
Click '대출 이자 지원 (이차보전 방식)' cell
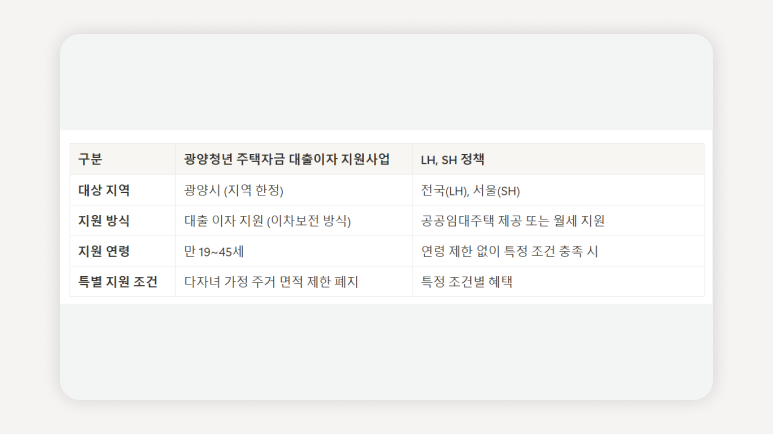(x=294, y=220)
